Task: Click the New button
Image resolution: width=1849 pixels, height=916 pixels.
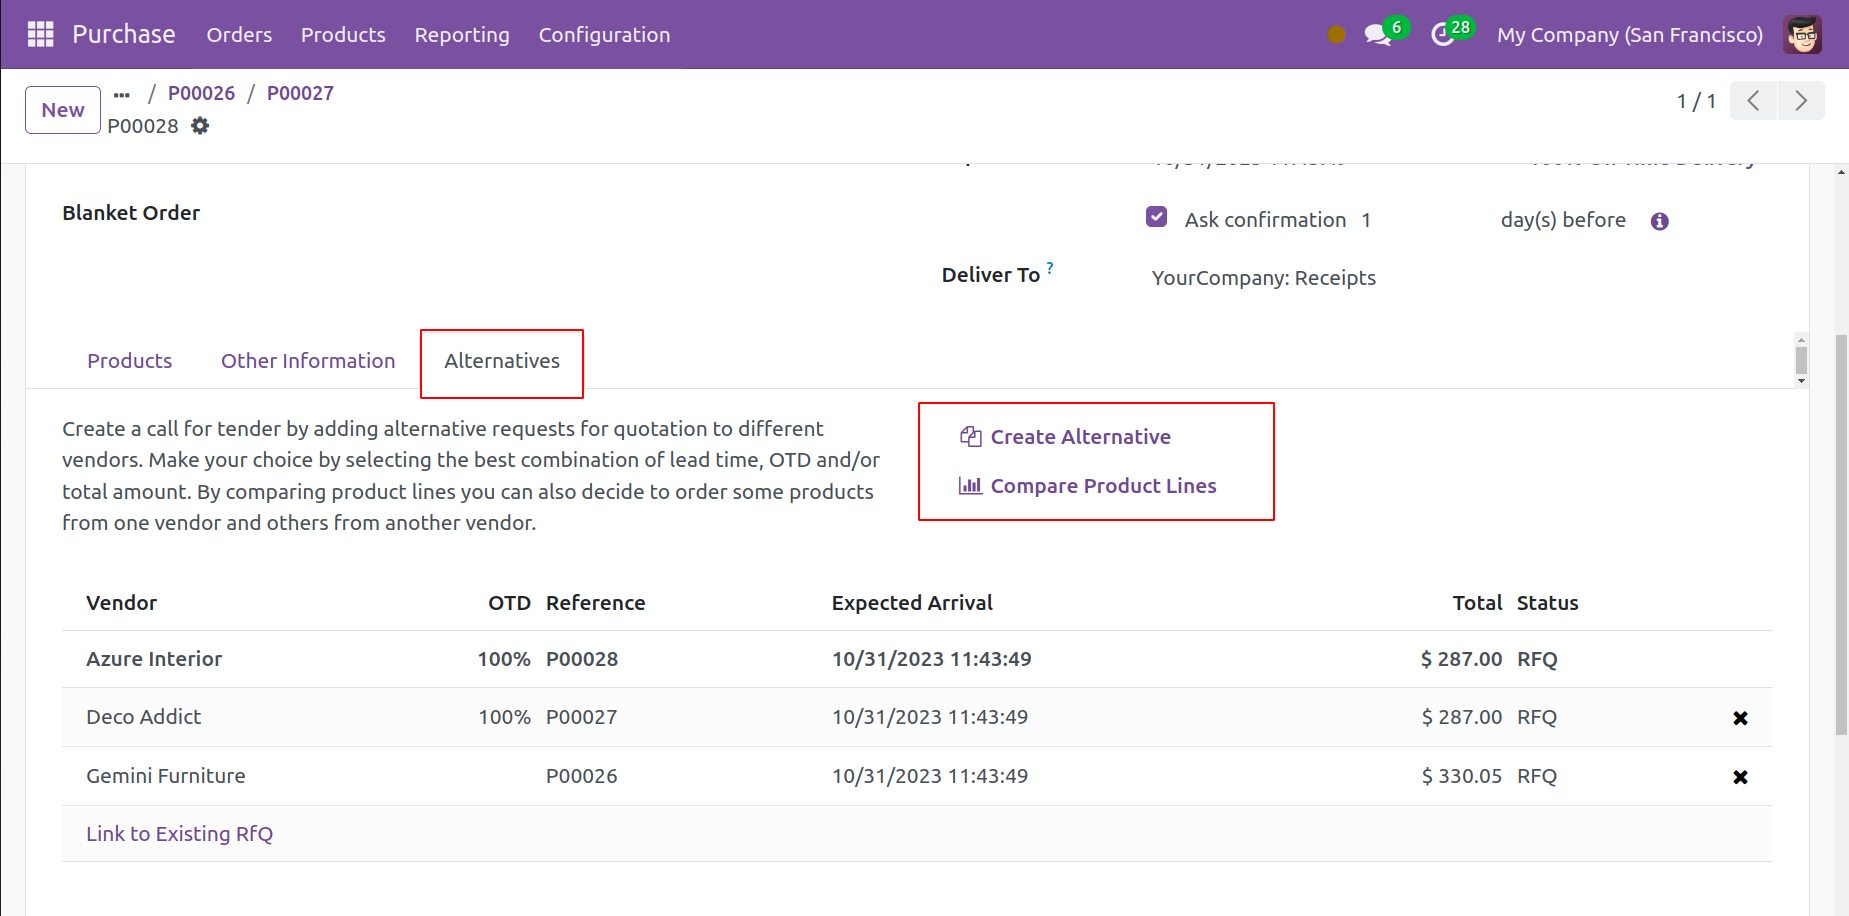Action: [x=63, y=110]
